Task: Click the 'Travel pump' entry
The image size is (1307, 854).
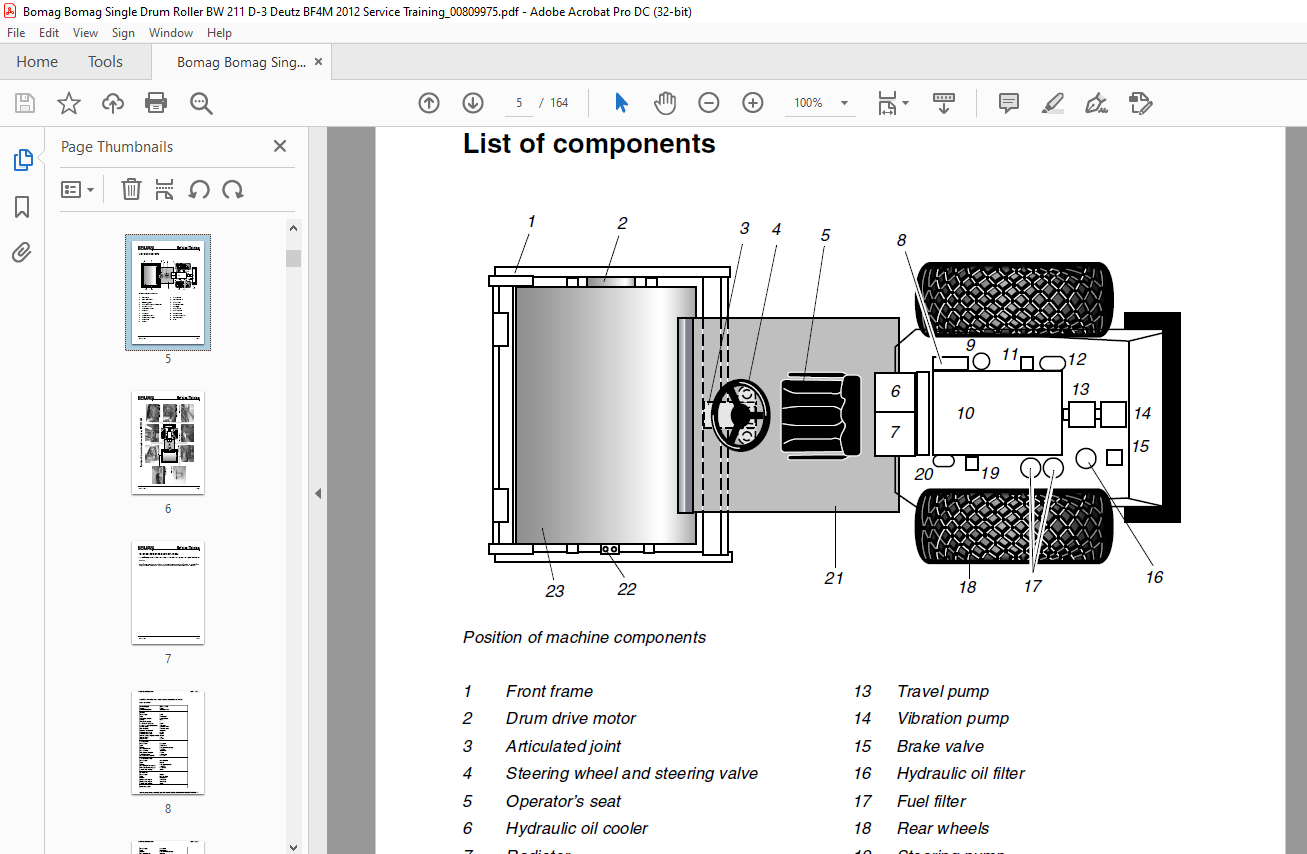Action: [x=943, y=692]
